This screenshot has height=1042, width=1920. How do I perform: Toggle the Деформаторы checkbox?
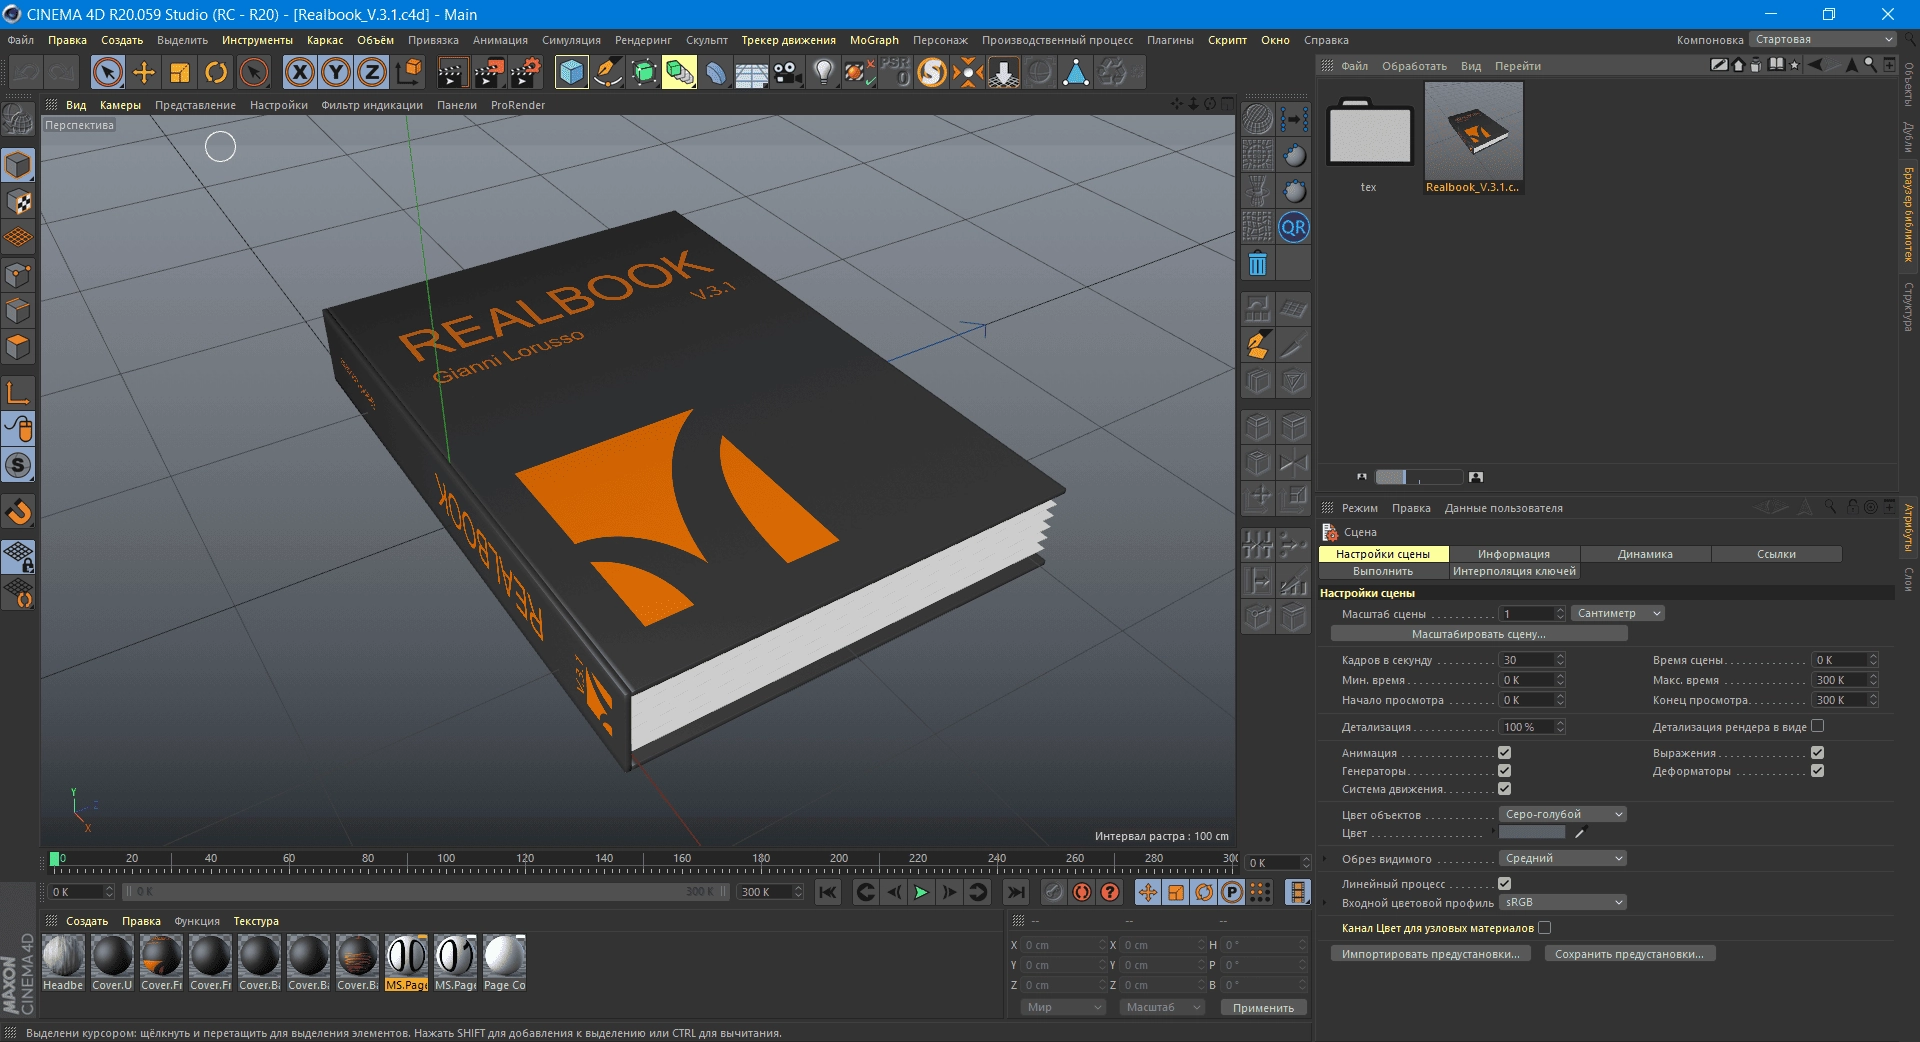pyautogui.click(x=1817, y=771)
